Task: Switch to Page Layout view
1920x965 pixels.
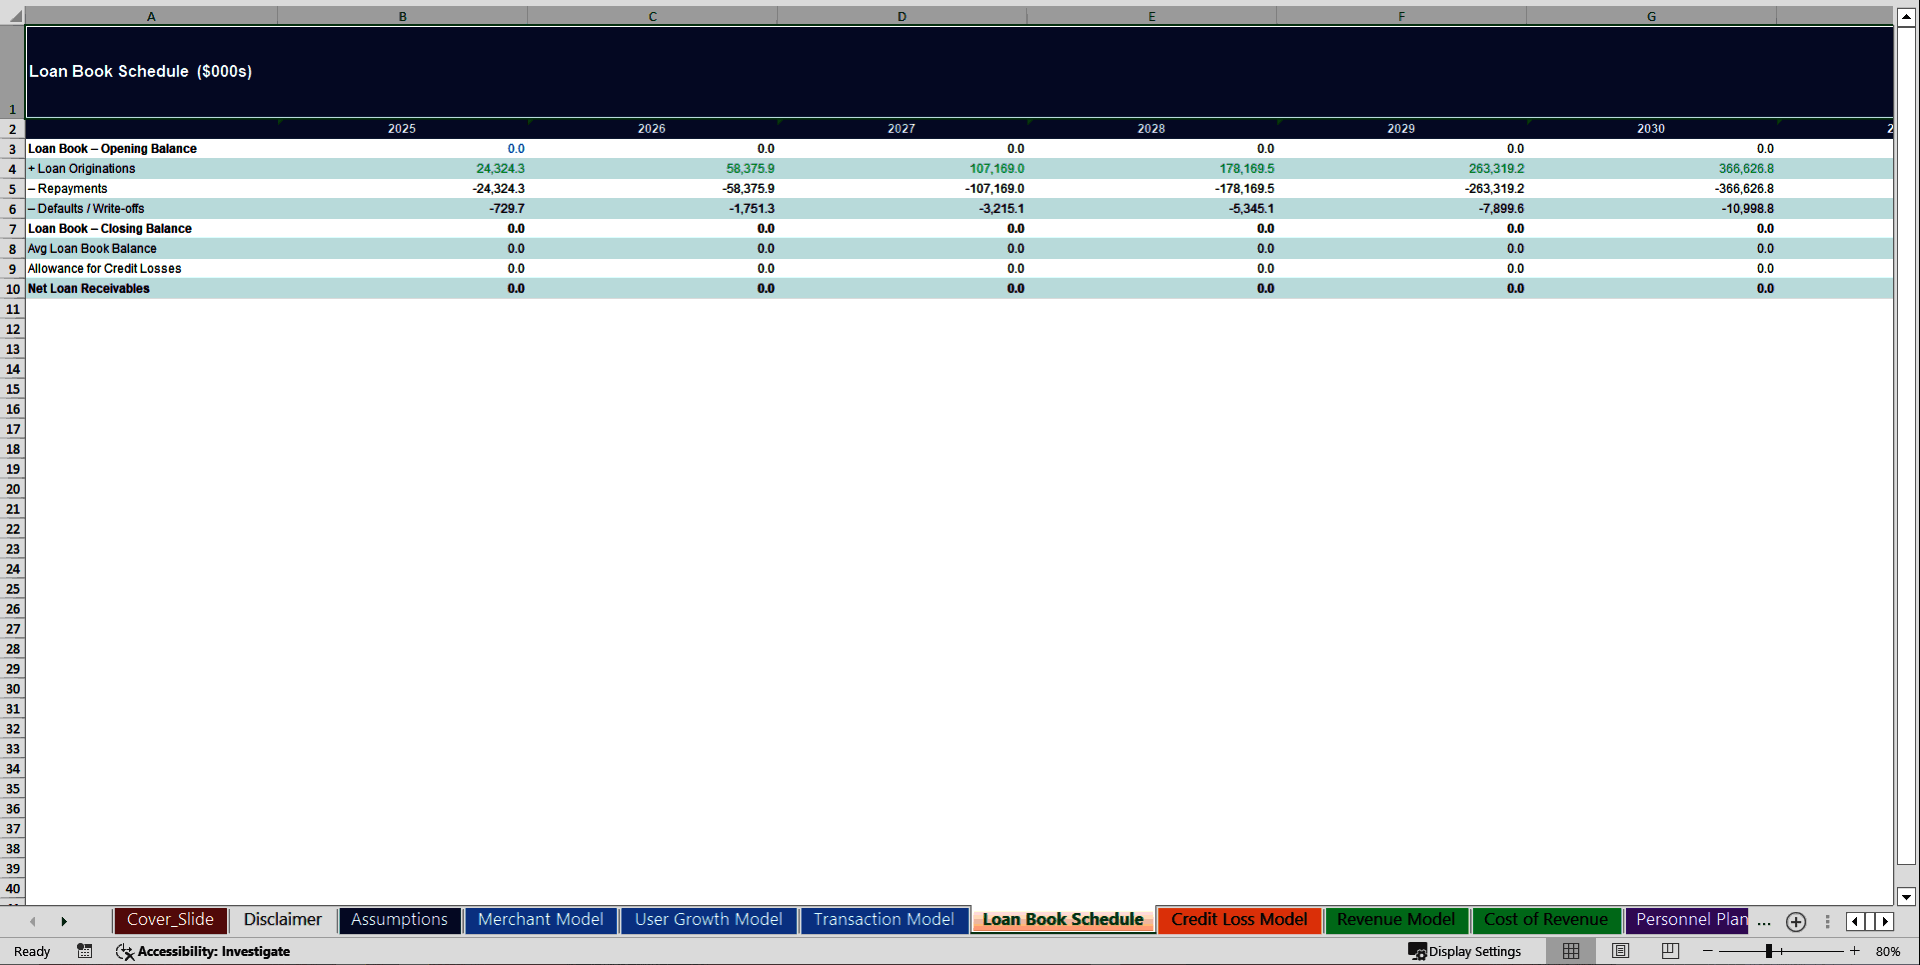Action: tap(1620, 951)
